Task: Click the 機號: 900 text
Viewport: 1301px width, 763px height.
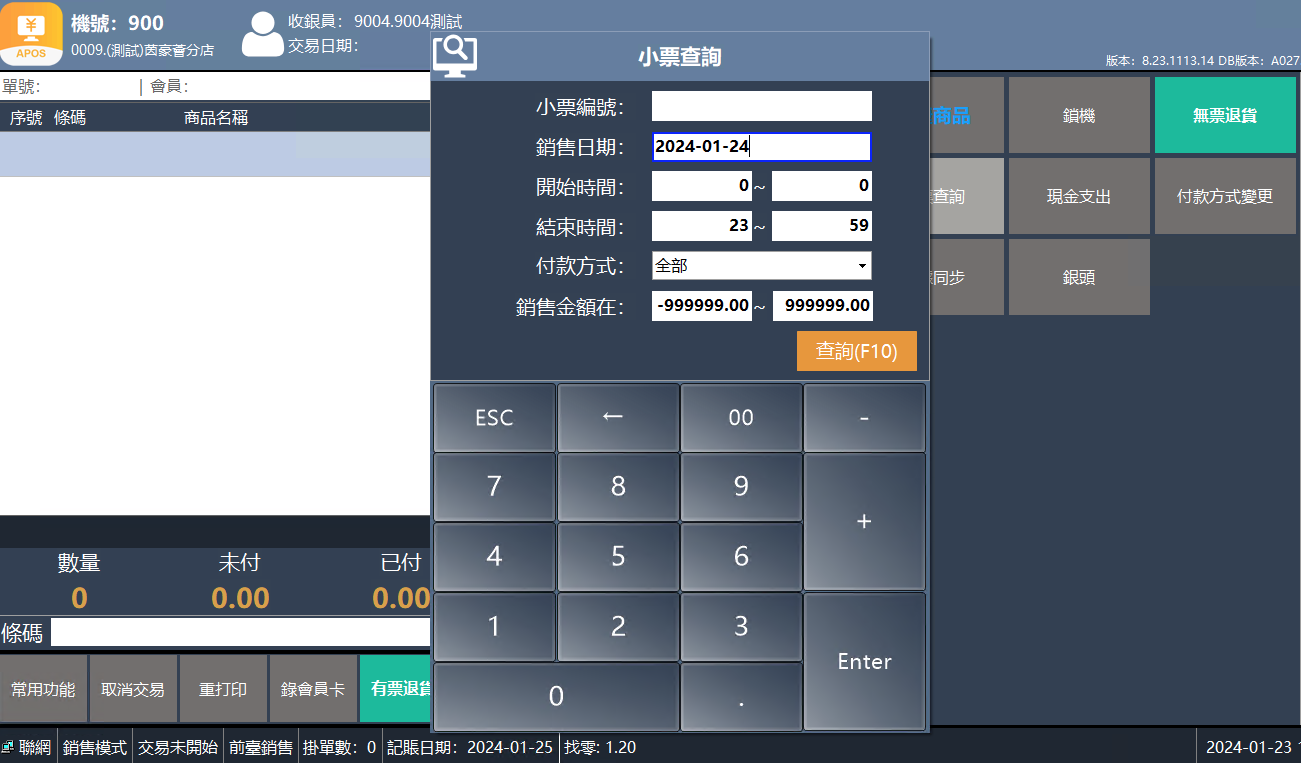Action: click(117, 23)
